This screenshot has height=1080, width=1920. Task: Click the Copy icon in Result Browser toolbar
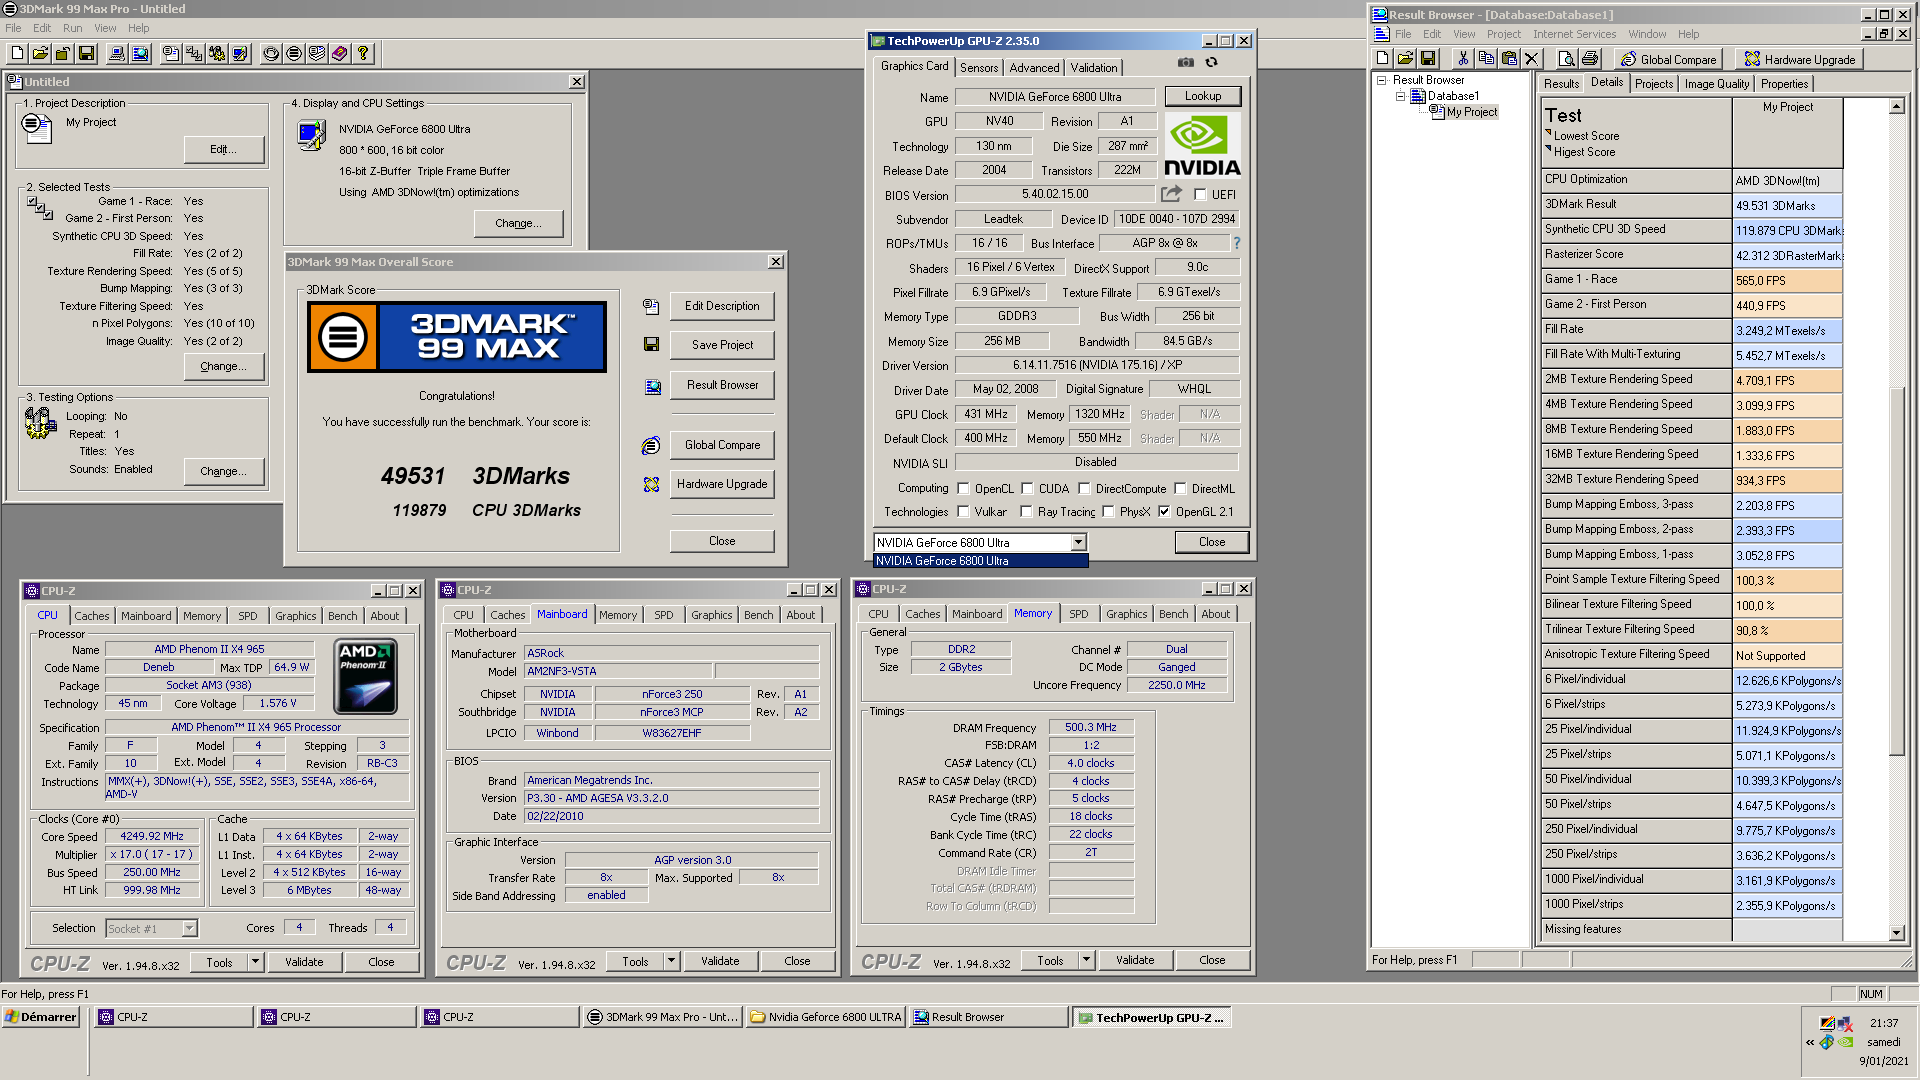1486,59
